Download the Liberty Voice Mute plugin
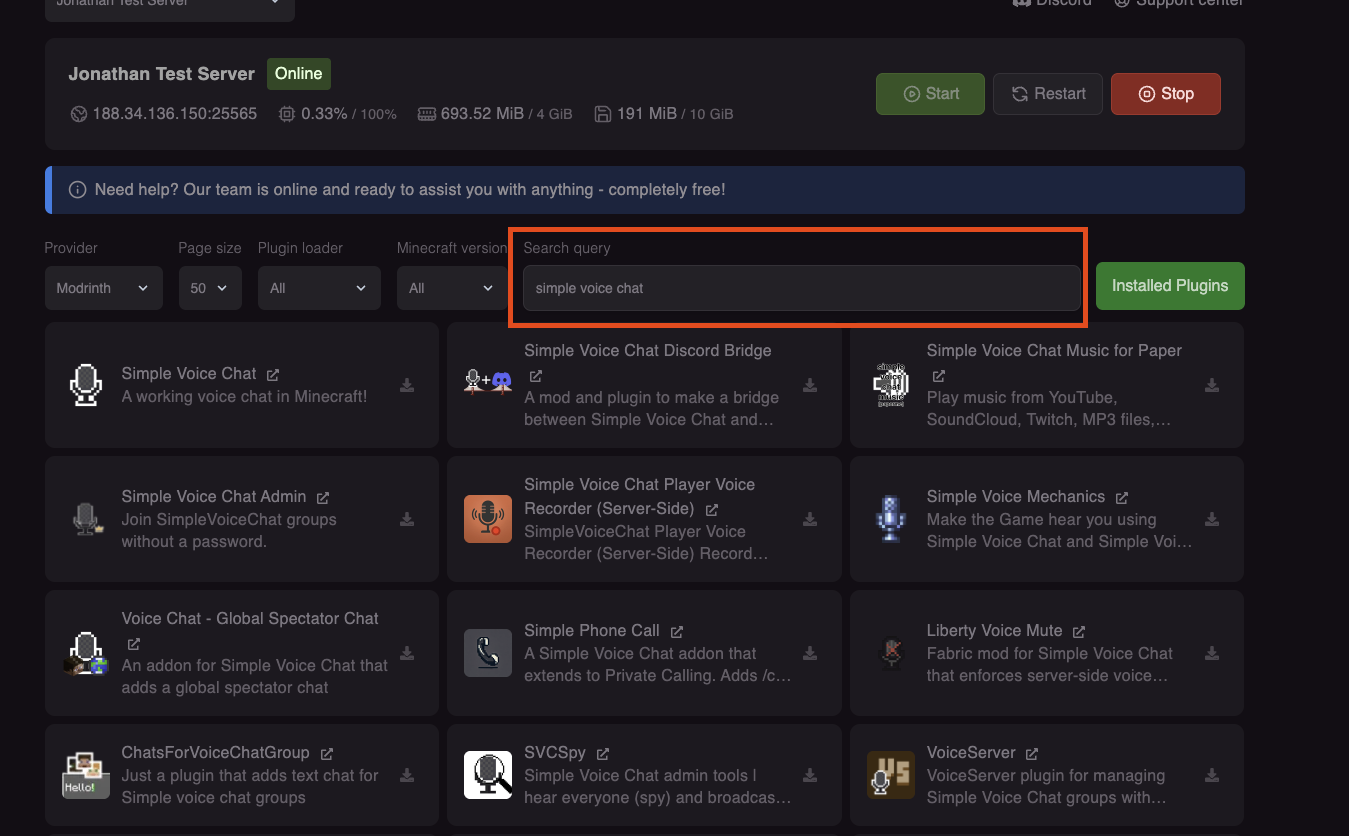1349x836 pixels. pyautogui.click(x=1212, y=652)
